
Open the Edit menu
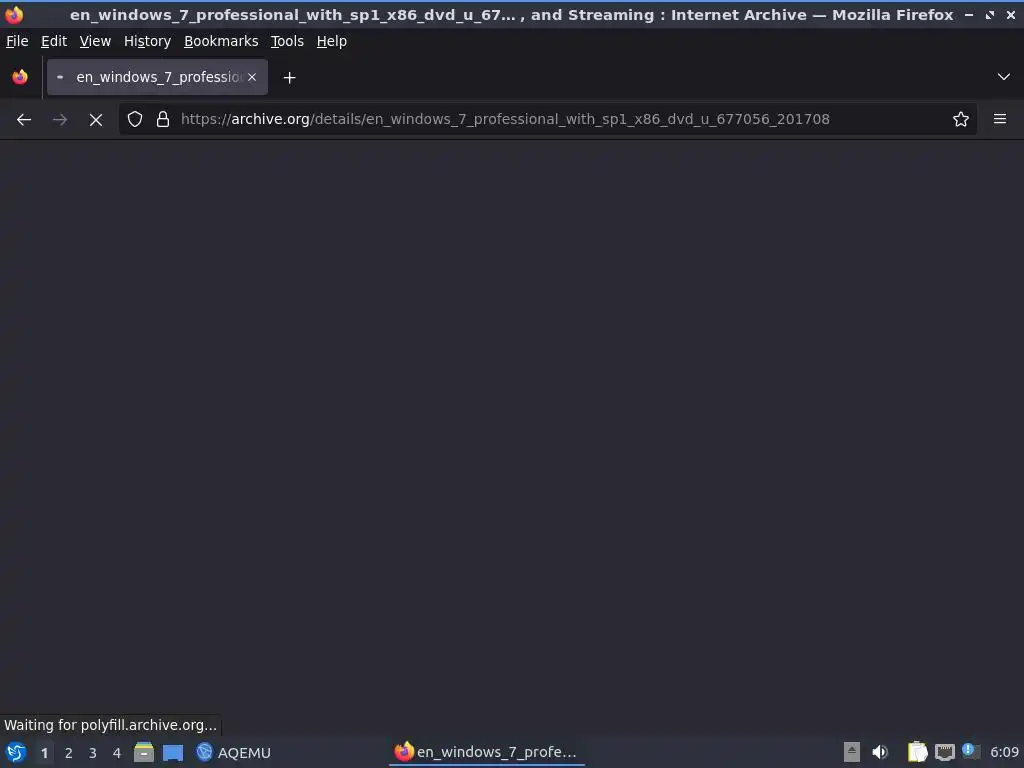[54, 41]
